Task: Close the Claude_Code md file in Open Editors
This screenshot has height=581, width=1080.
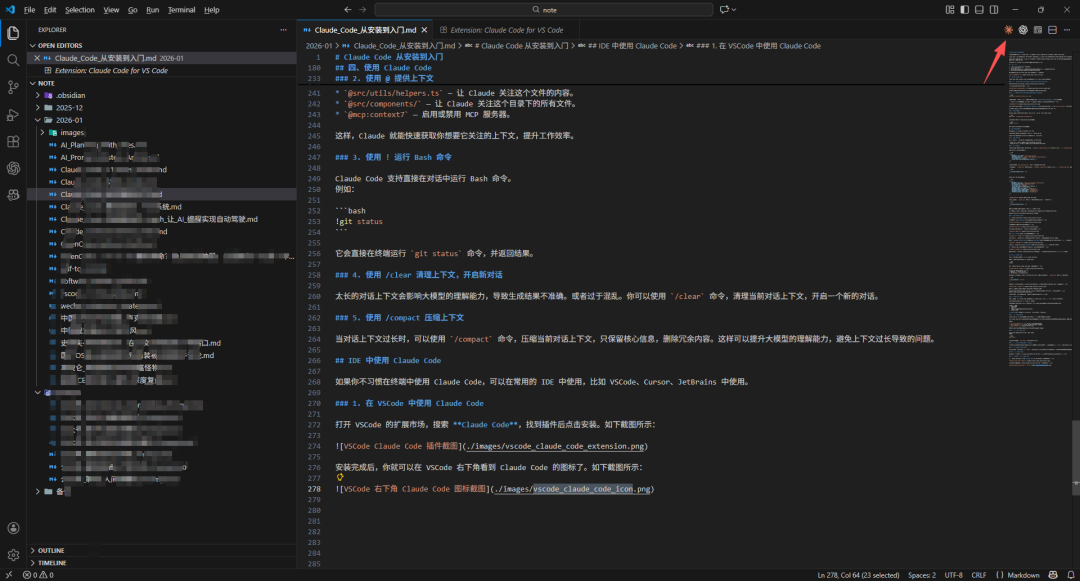Action: coord(37,59)
